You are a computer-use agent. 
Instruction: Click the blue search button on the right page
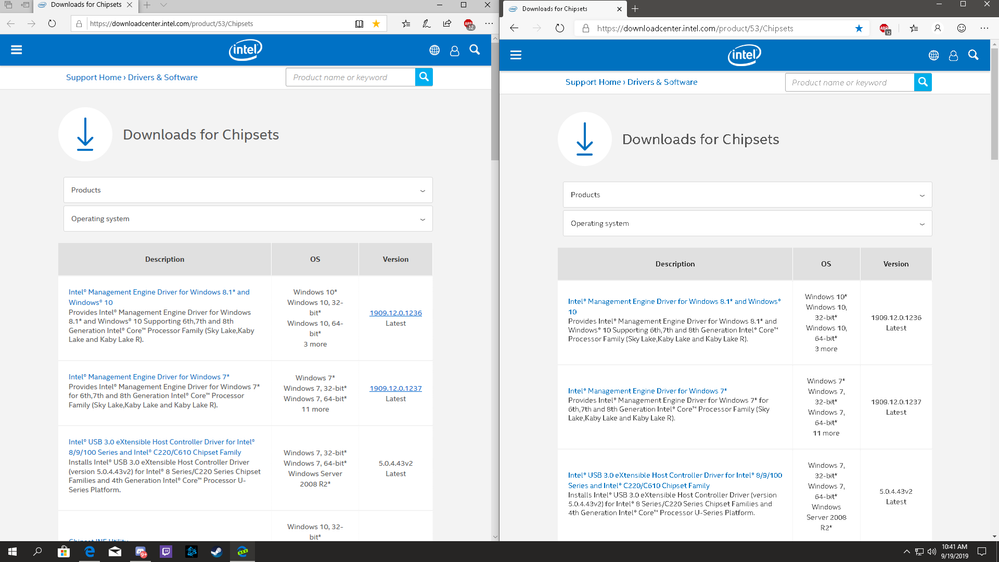pyautogui.click(x=923, y=82)
